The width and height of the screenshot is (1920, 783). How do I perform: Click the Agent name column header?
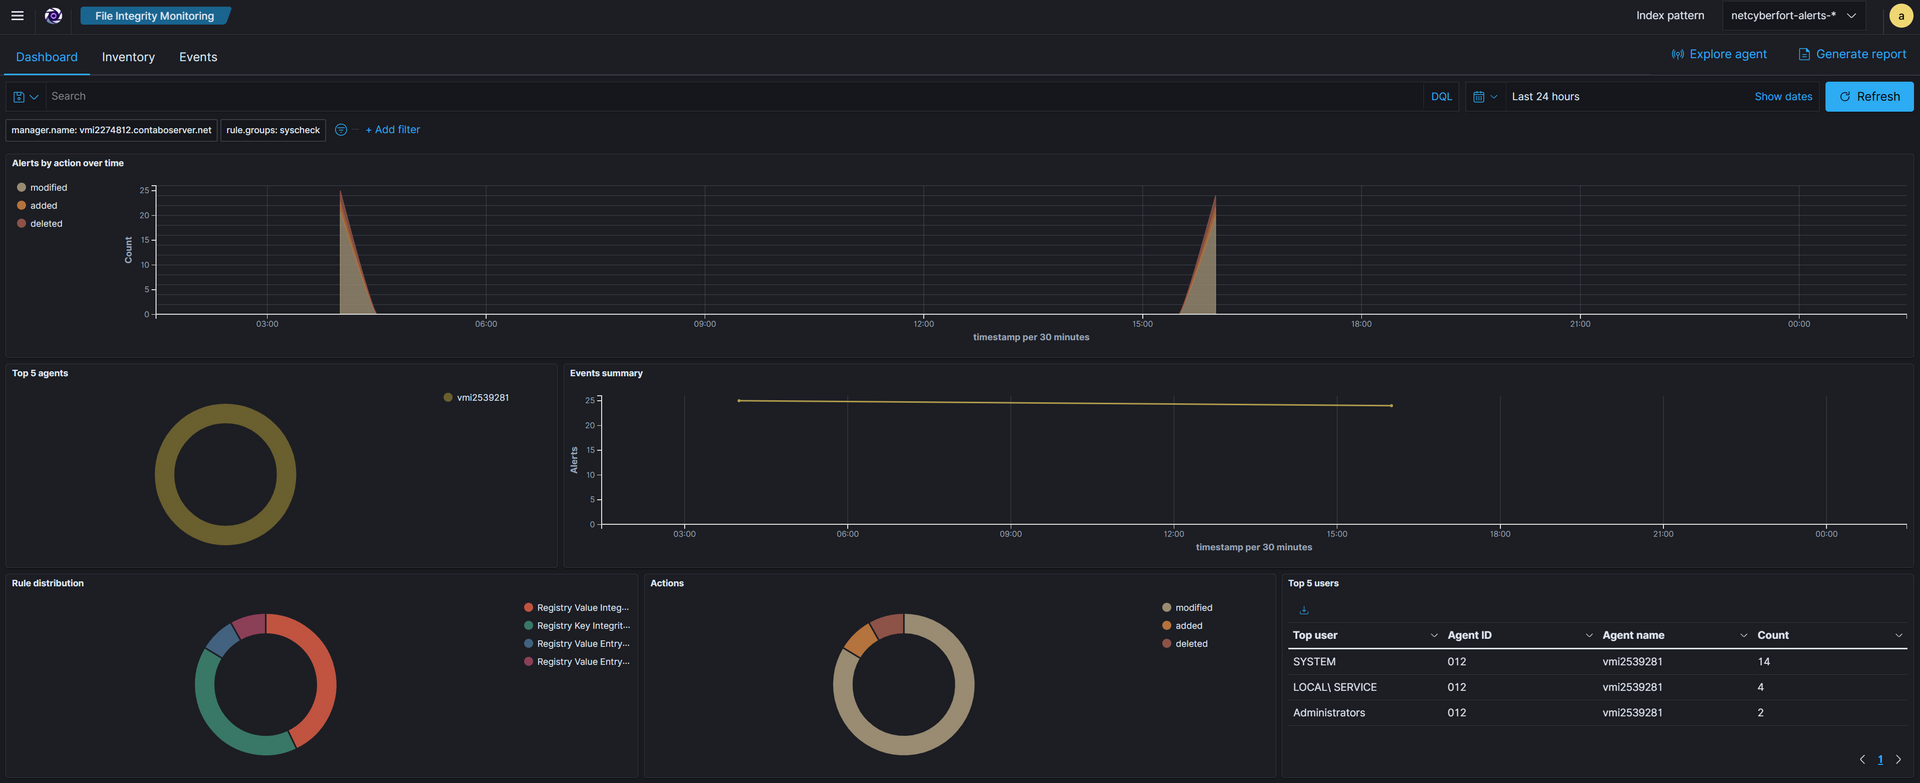point(1633,636)
